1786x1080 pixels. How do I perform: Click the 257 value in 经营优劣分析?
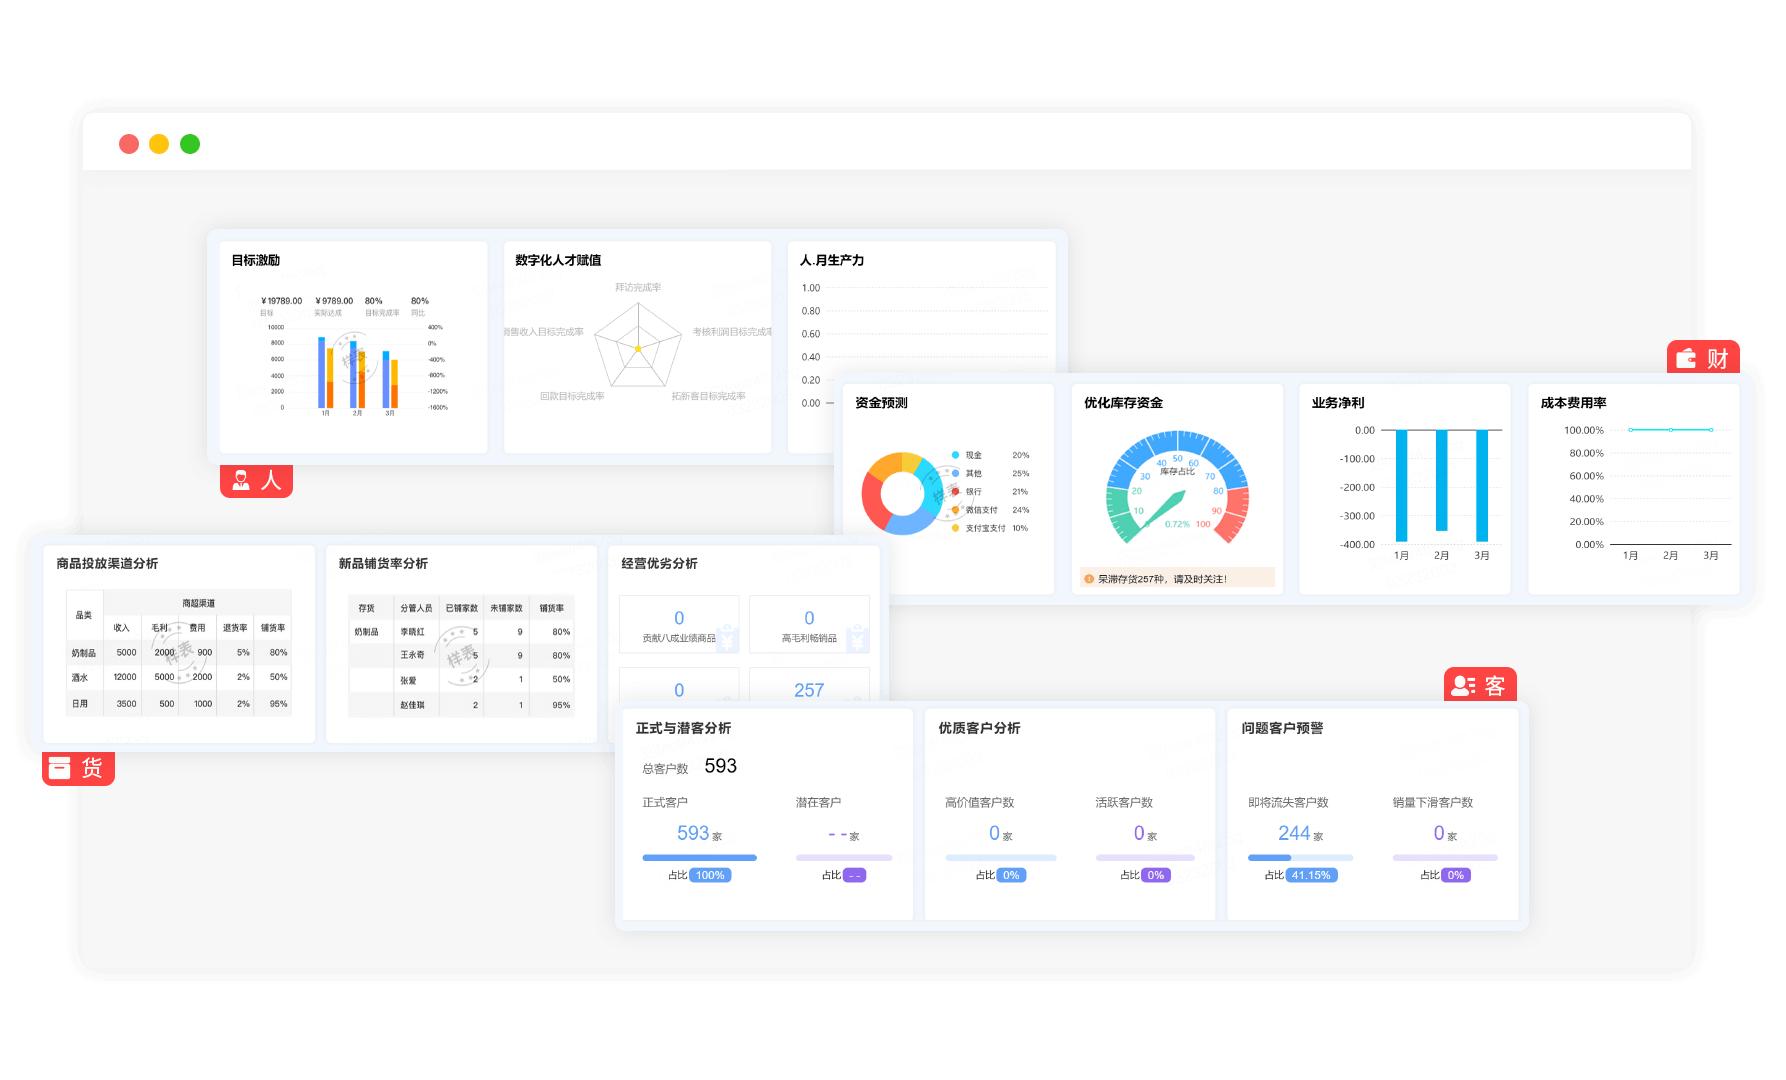point(809,690)
